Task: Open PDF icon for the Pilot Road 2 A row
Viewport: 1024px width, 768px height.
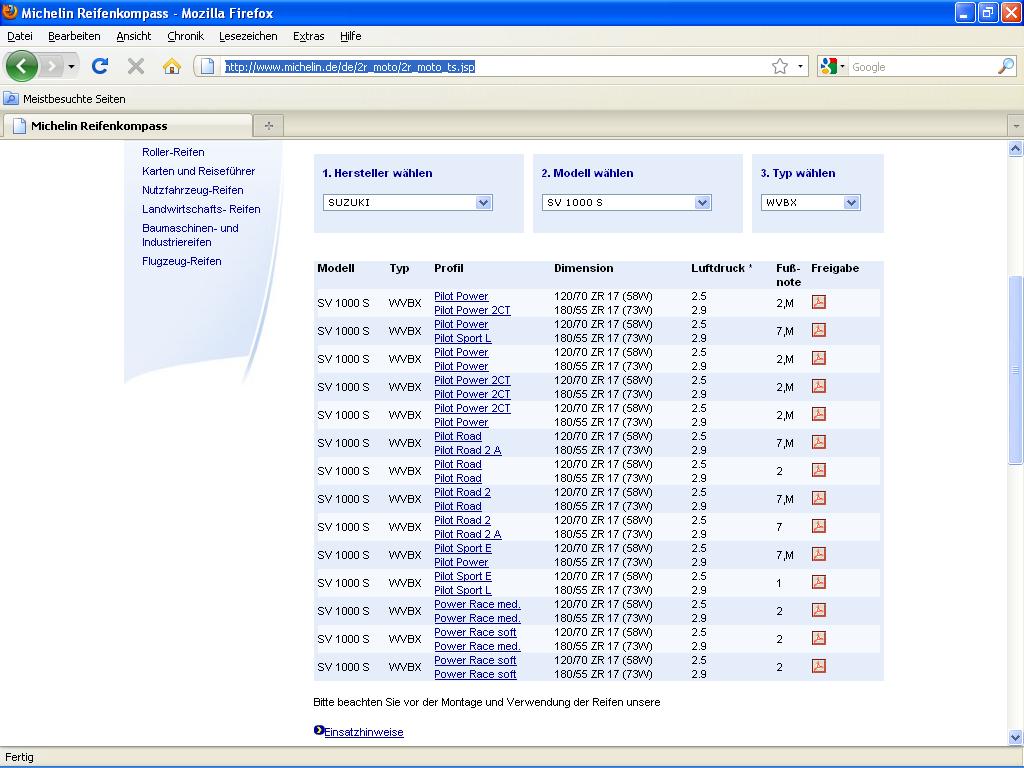Action: click(818, 442)
